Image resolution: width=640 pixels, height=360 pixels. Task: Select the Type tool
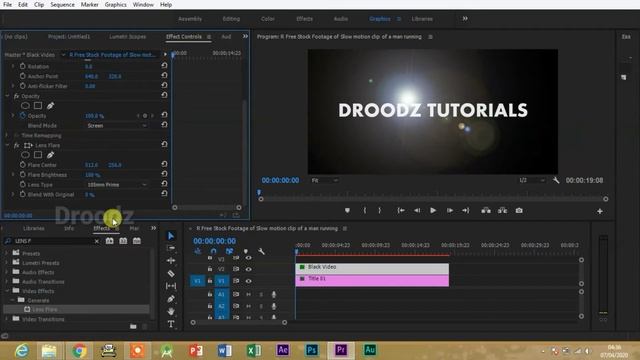(x=171, y=324)
